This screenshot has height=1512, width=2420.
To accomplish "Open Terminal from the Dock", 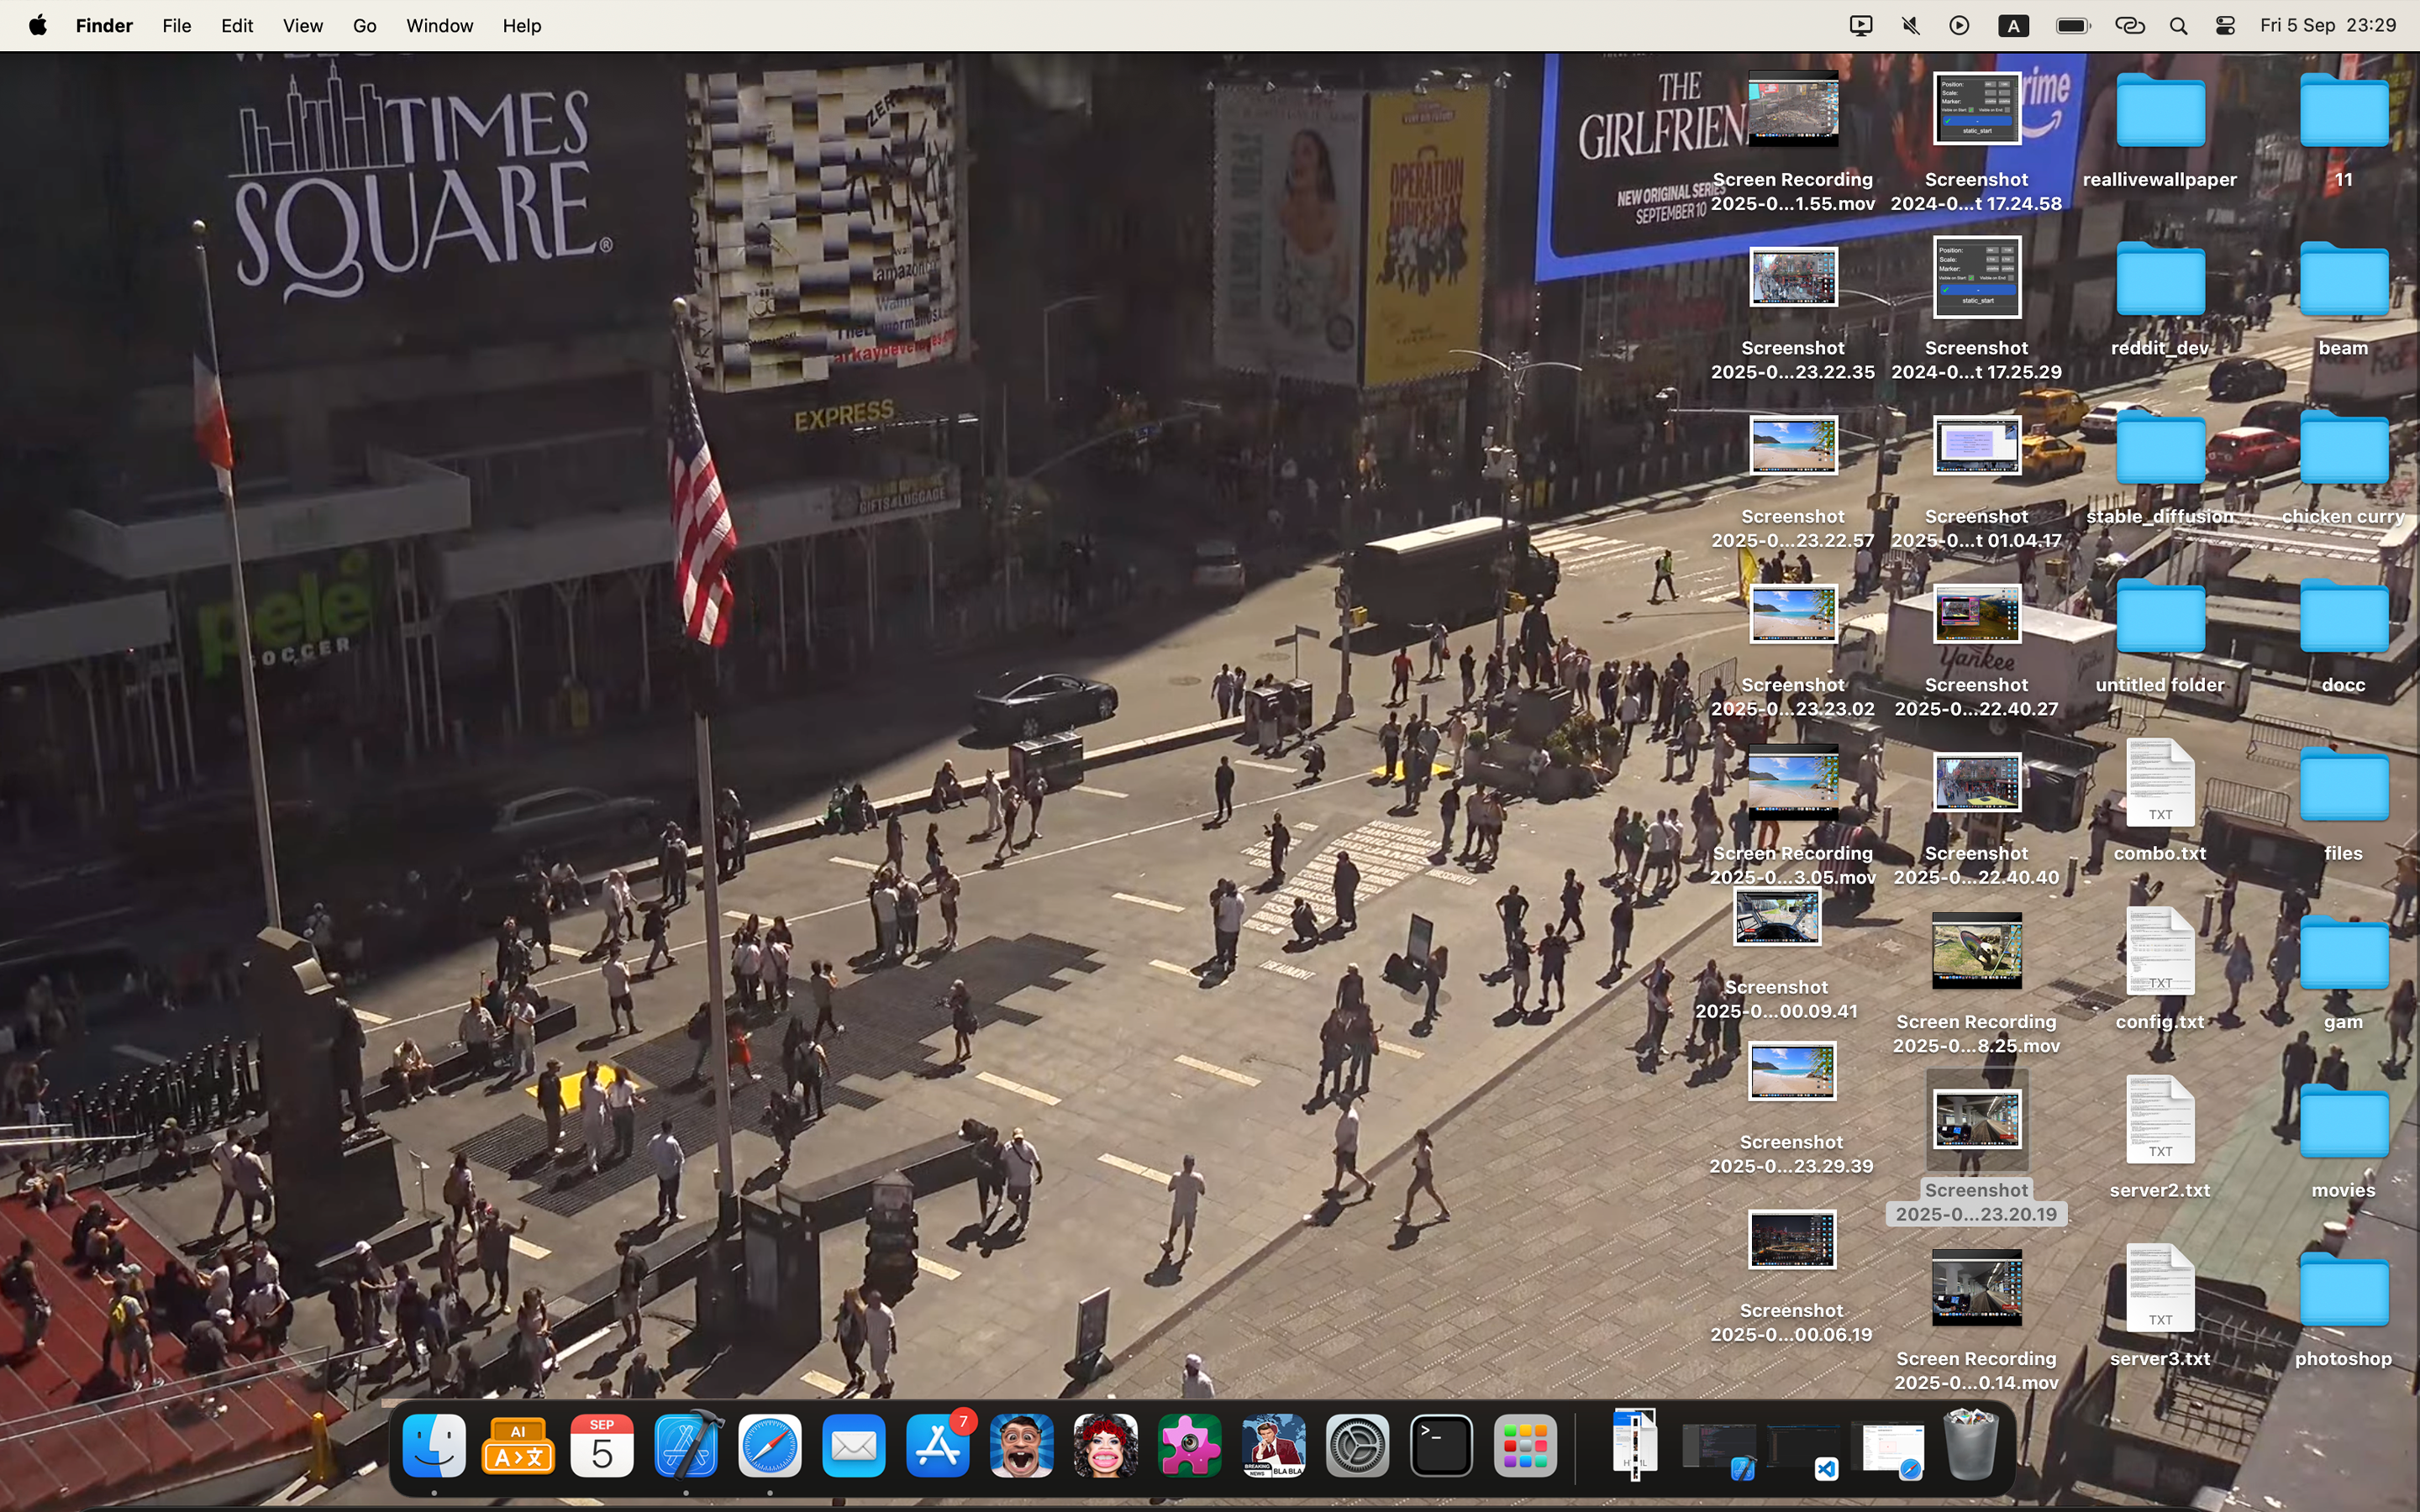I will click(1441, 1445).
